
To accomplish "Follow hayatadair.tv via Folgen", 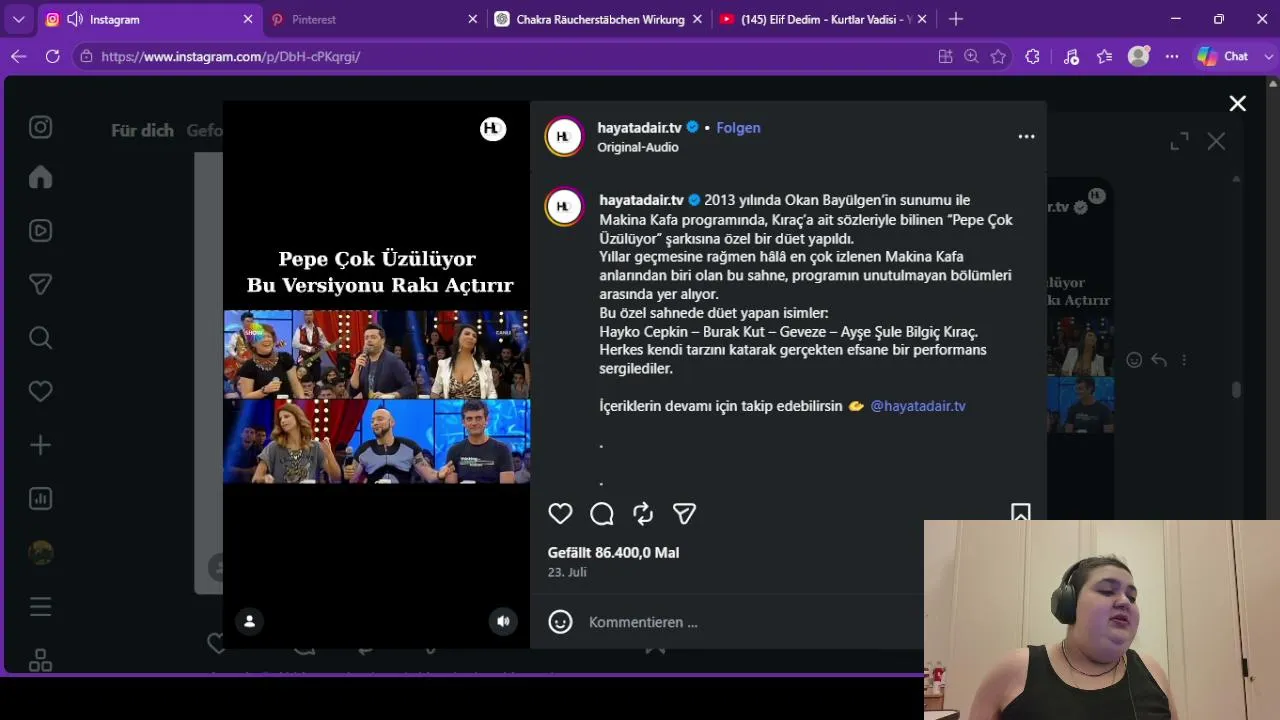I will pos(738,128).
